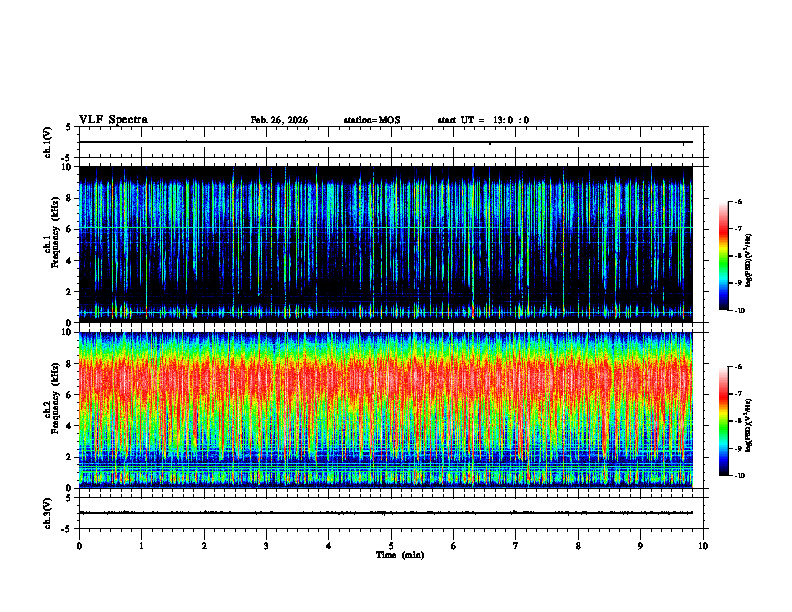This screenshot has width=792, height=612.
Task: Click the "ch.3(V)" axis label
Action: pyautogui.click(x=48, y=513)
